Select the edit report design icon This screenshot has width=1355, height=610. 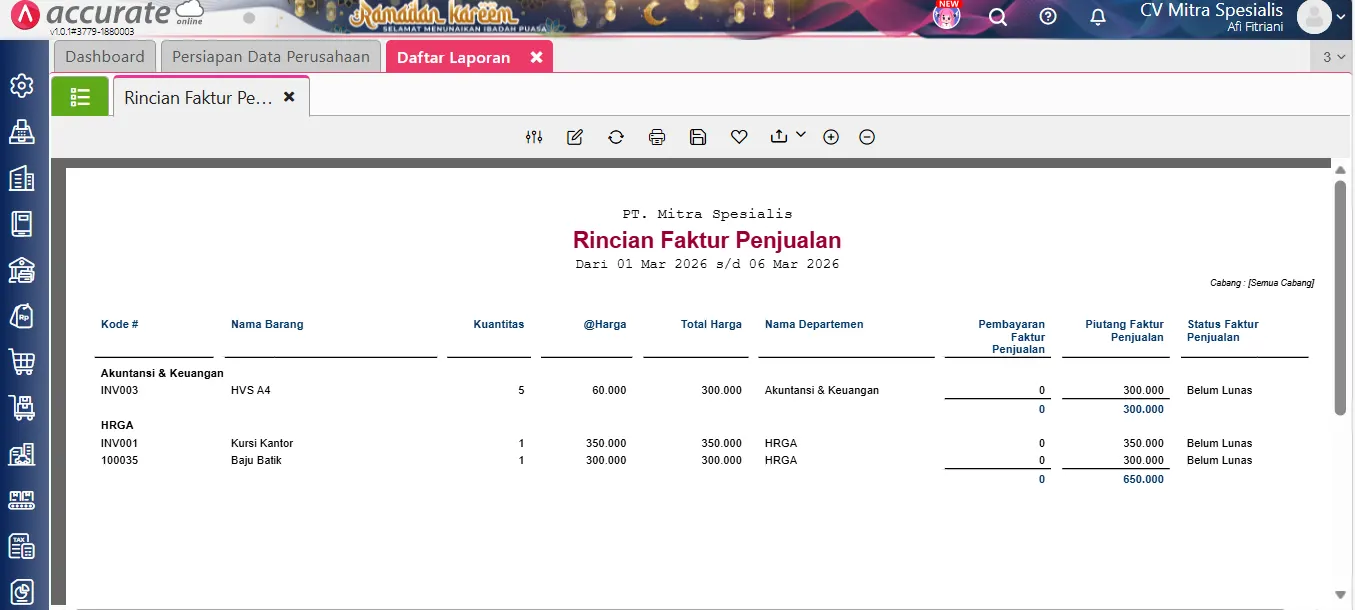[x=575, y=136]
